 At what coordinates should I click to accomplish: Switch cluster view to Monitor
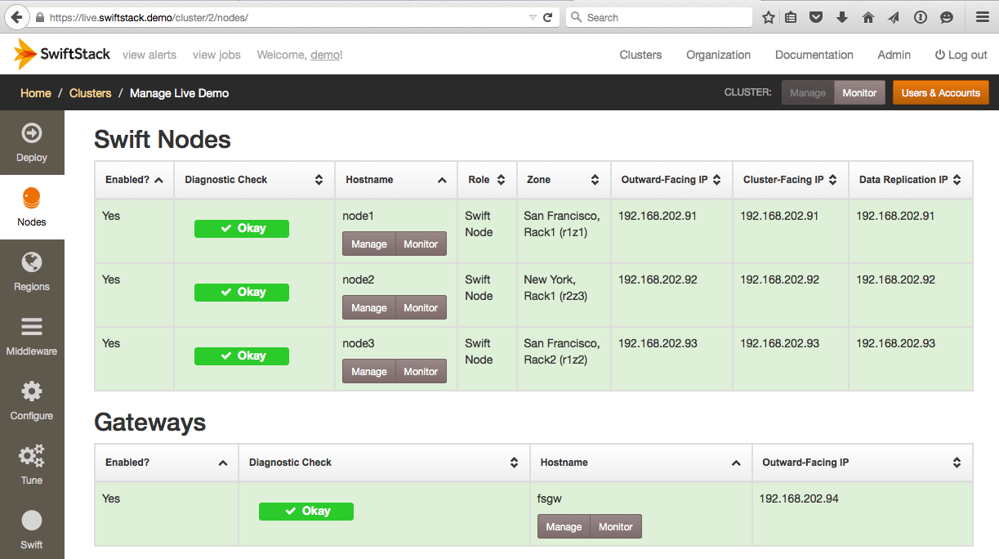(859, 92)
